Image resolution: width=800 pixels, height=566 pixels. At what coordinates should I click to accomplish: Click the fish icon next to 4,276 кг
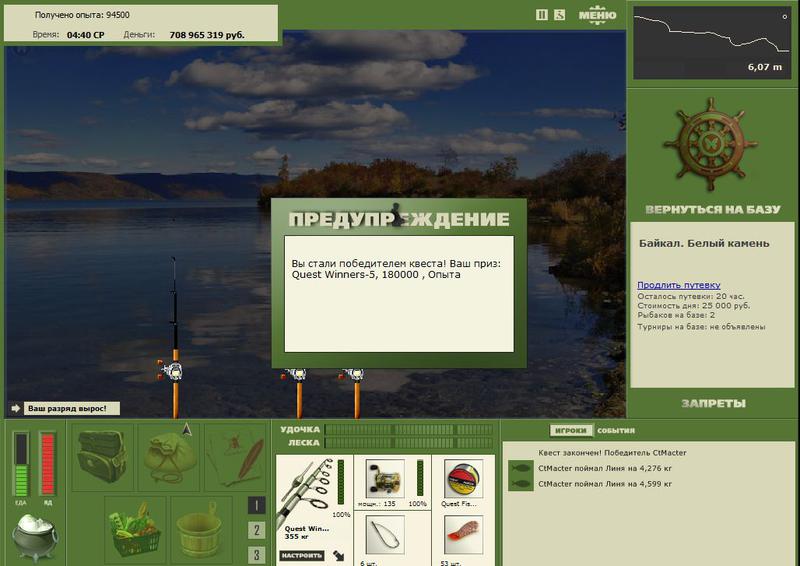520,468
